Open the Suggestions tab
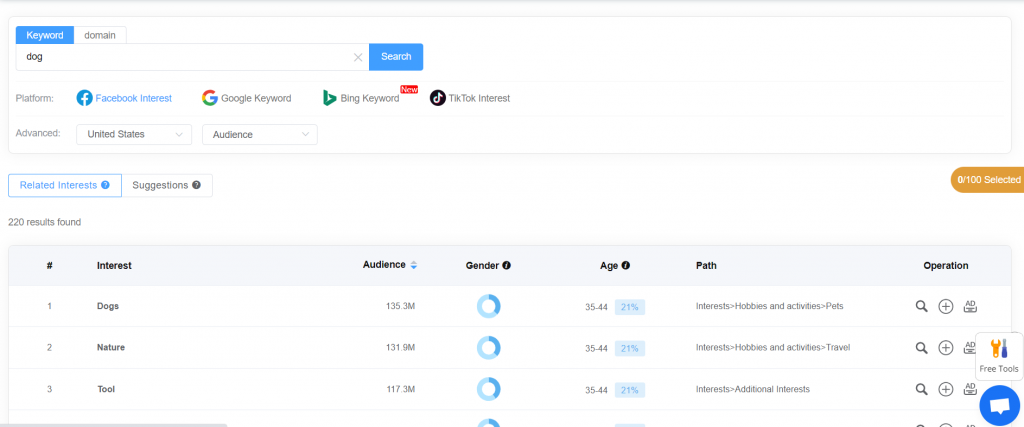 [x=167, y=185]
